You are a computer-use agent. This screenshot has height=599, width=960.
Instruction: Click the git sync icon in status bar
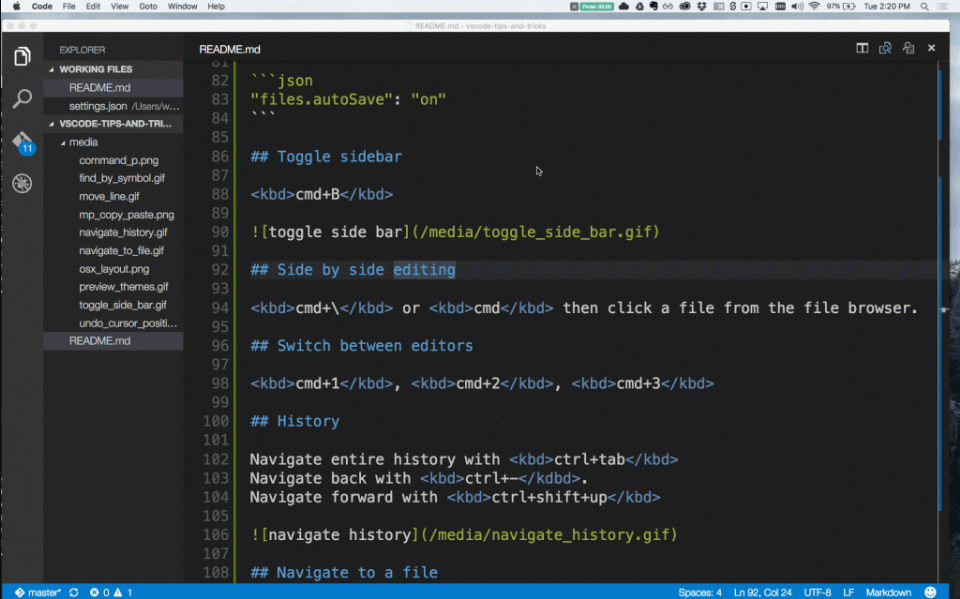coord(73,592)
